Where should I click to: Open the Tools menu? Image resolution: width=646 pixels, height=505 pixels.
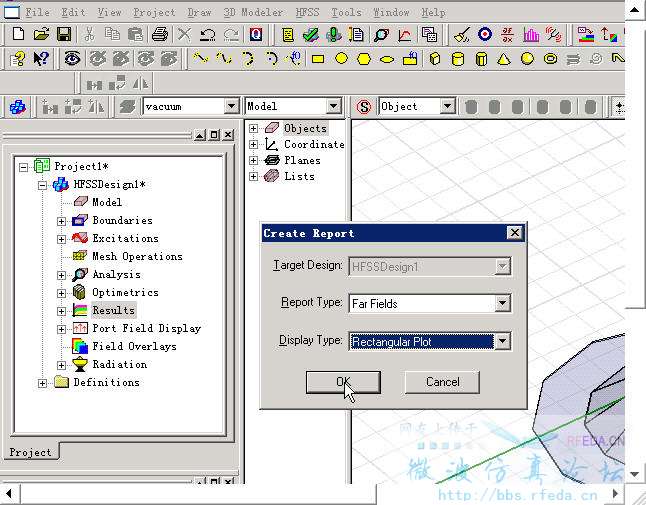346,12
